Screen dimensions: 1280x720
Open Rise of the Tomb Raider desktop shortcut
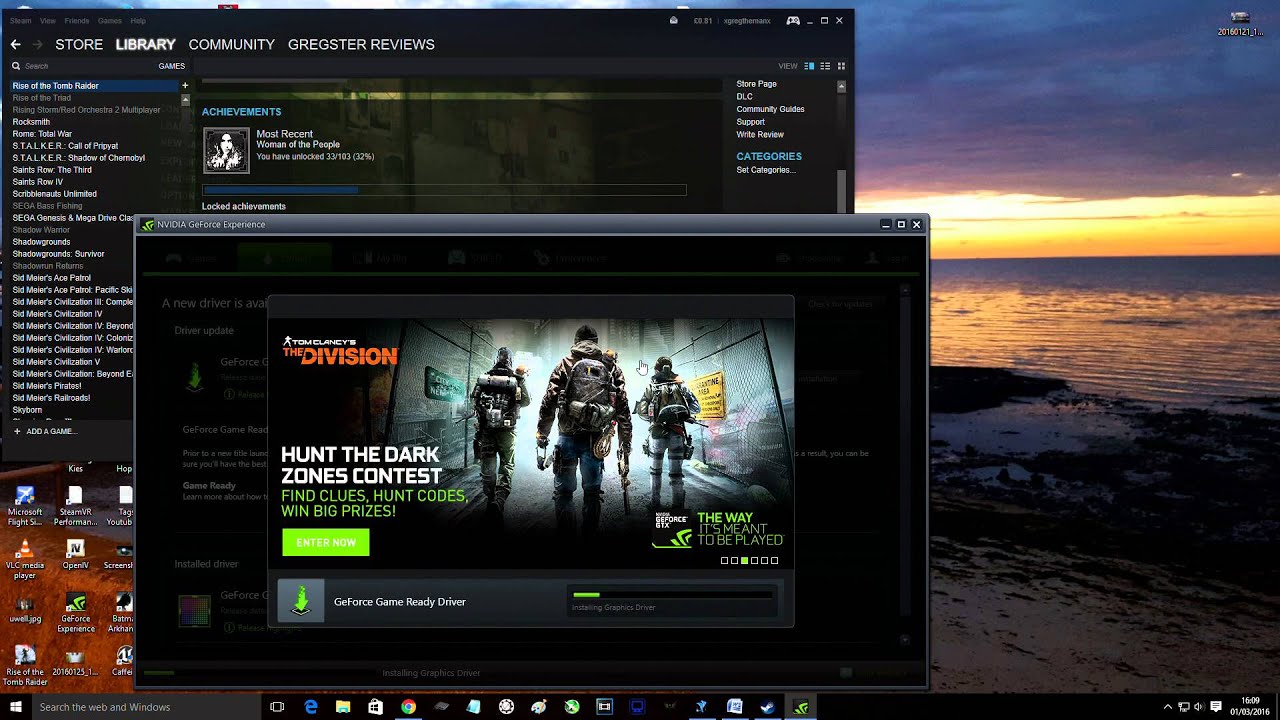pyautogui.click(x=25, y=666)
